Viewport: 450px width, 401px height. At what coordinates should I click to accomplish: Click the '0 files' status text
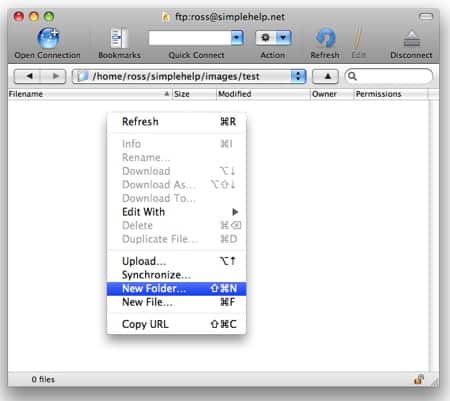(x=43, y=379)
